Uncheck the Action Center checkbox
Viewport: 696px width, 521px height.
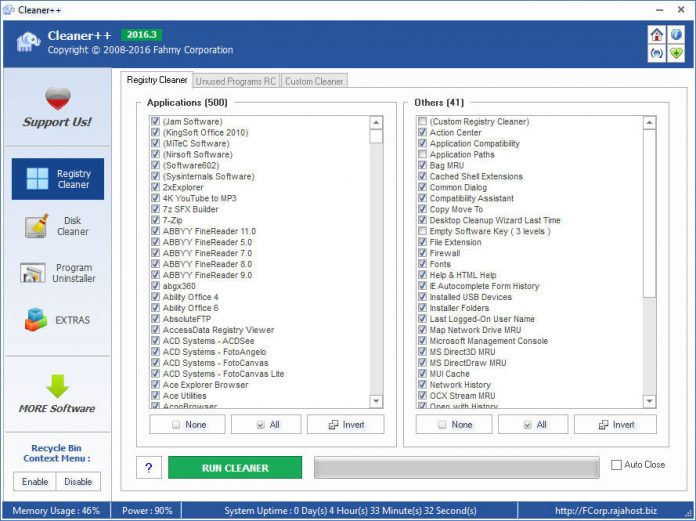423,132
